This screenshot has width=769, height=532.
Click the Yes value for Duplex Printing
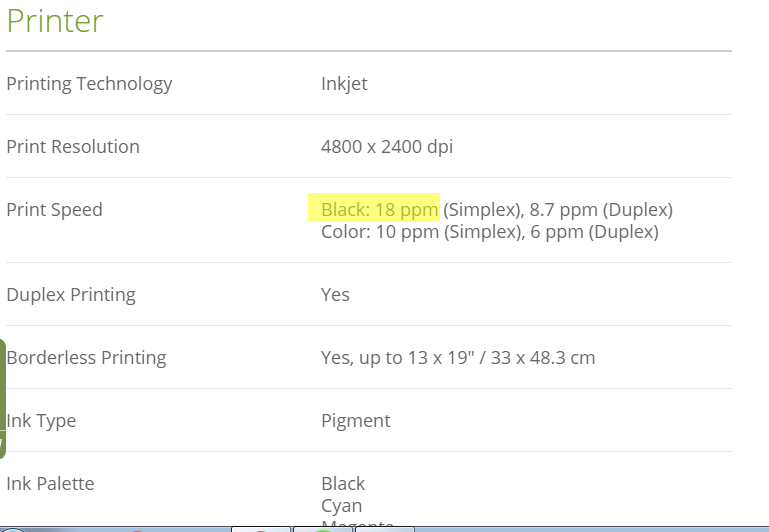coord(335,295)
